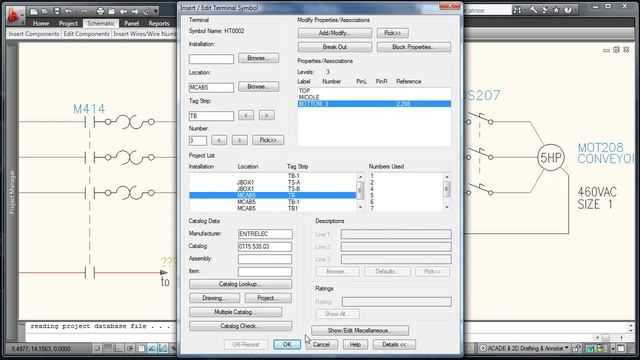Click the New file icon in quick access toolbar
Viewport: 640px width, 360px height.
34,11
